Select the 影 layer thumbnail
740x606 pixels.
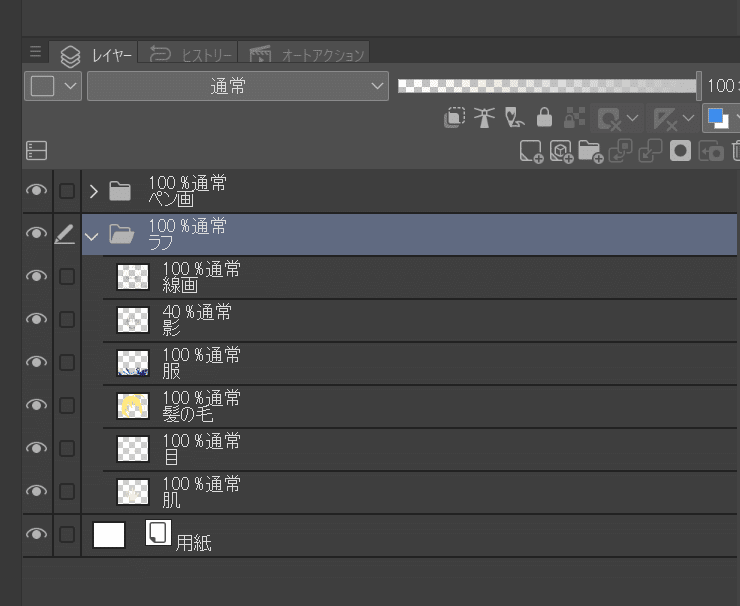pos(133,320)
